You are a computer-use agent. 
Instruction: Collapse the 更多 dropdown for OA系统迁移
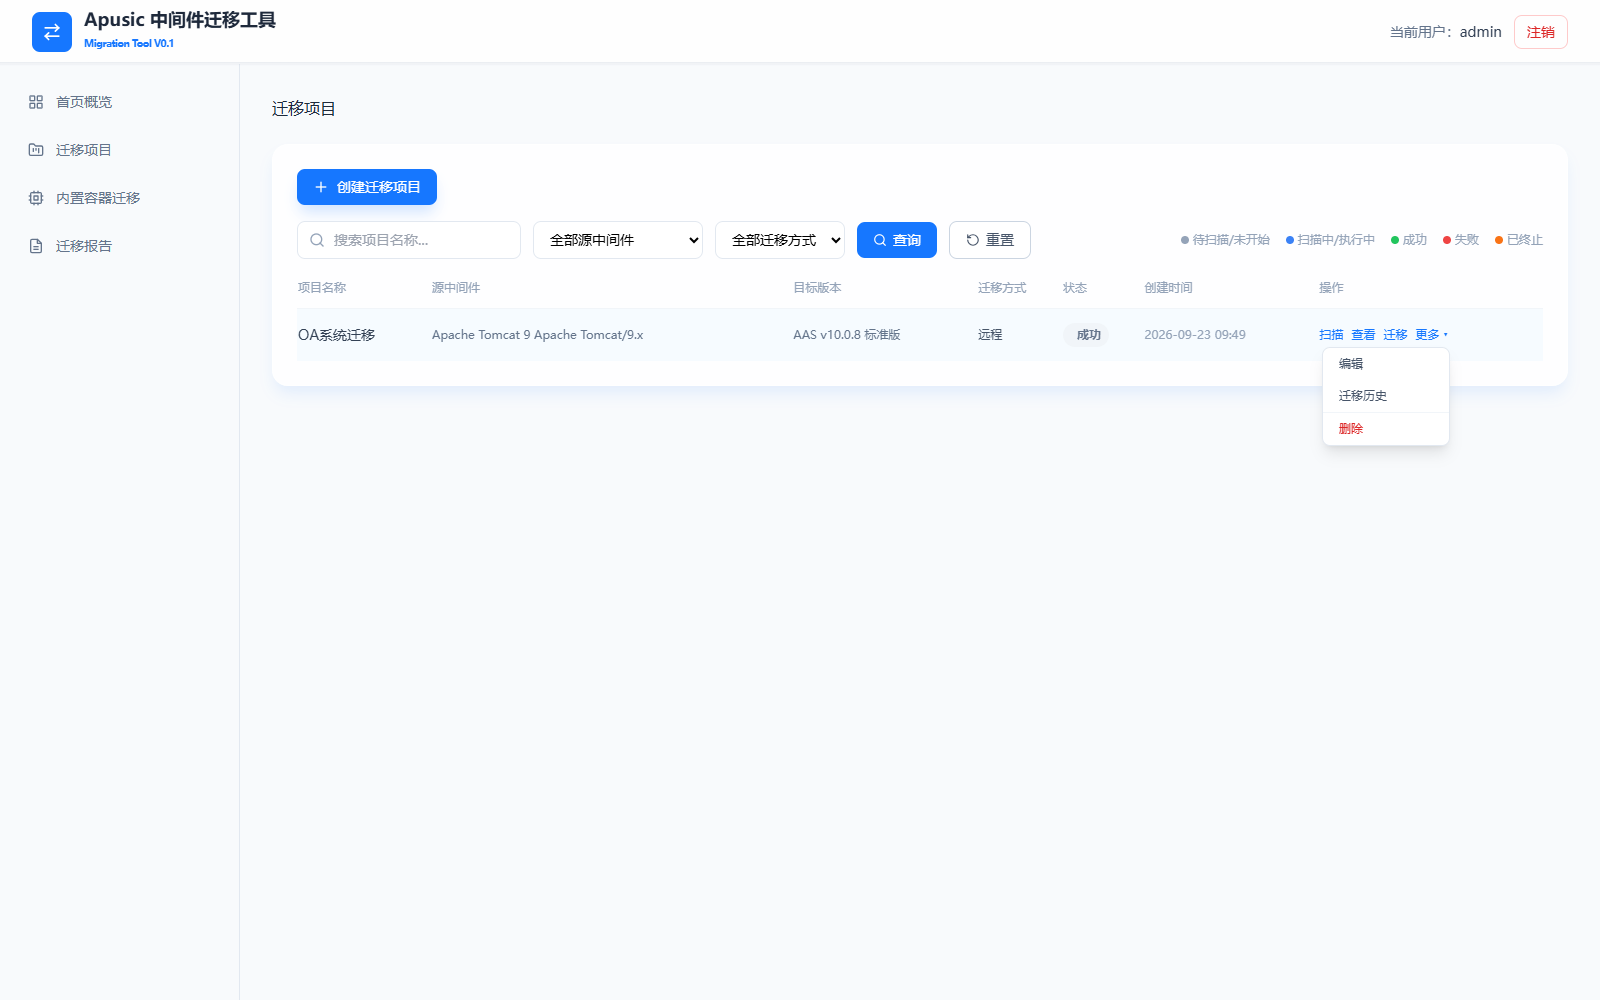coord(1431,335)
